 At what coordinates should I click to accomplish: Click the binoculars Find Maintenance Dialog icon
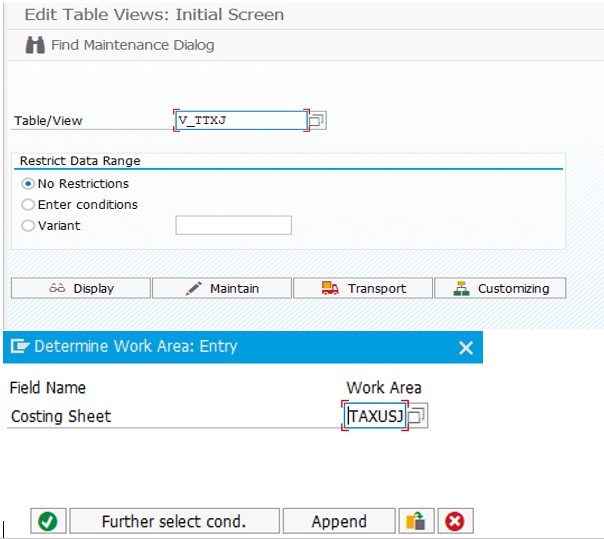[35, 45]
